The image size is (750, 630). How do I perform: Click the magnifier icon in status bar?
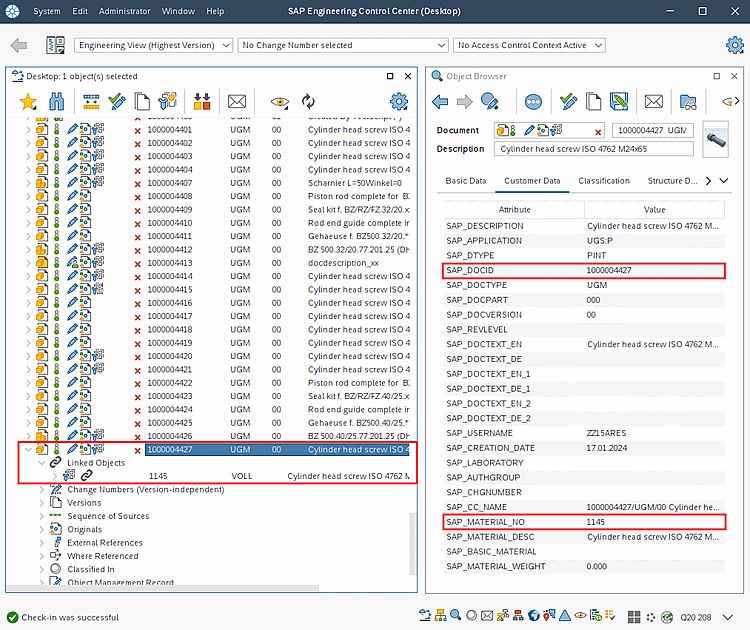pos(456,615)
